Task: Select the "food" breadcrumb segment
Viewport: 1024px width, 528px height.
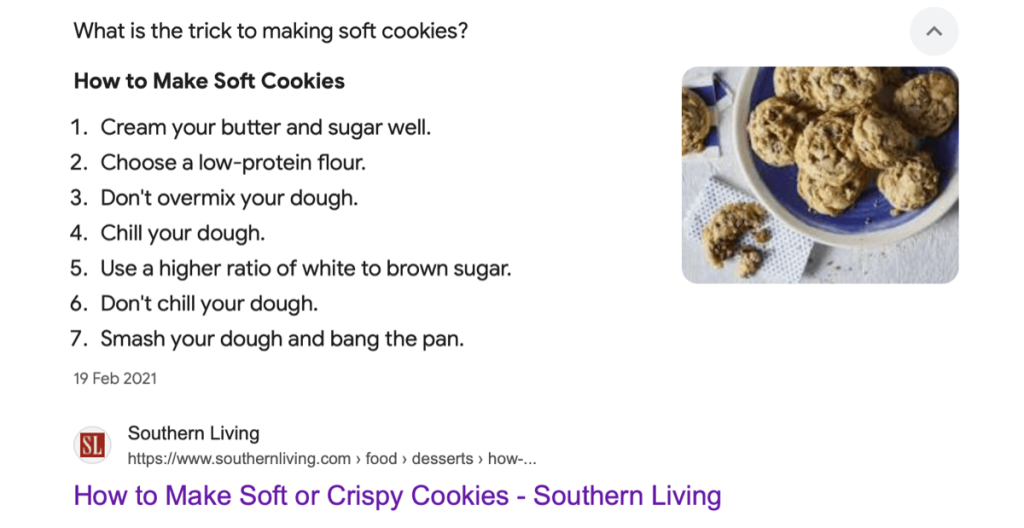Action: (x=381, y=459)
